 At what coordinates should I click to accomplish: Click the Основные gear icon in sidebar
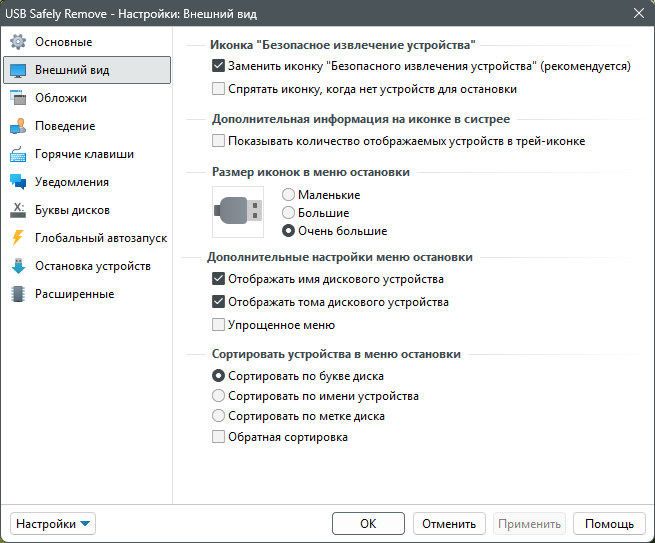pyautogui.click(x=17, y=42)
